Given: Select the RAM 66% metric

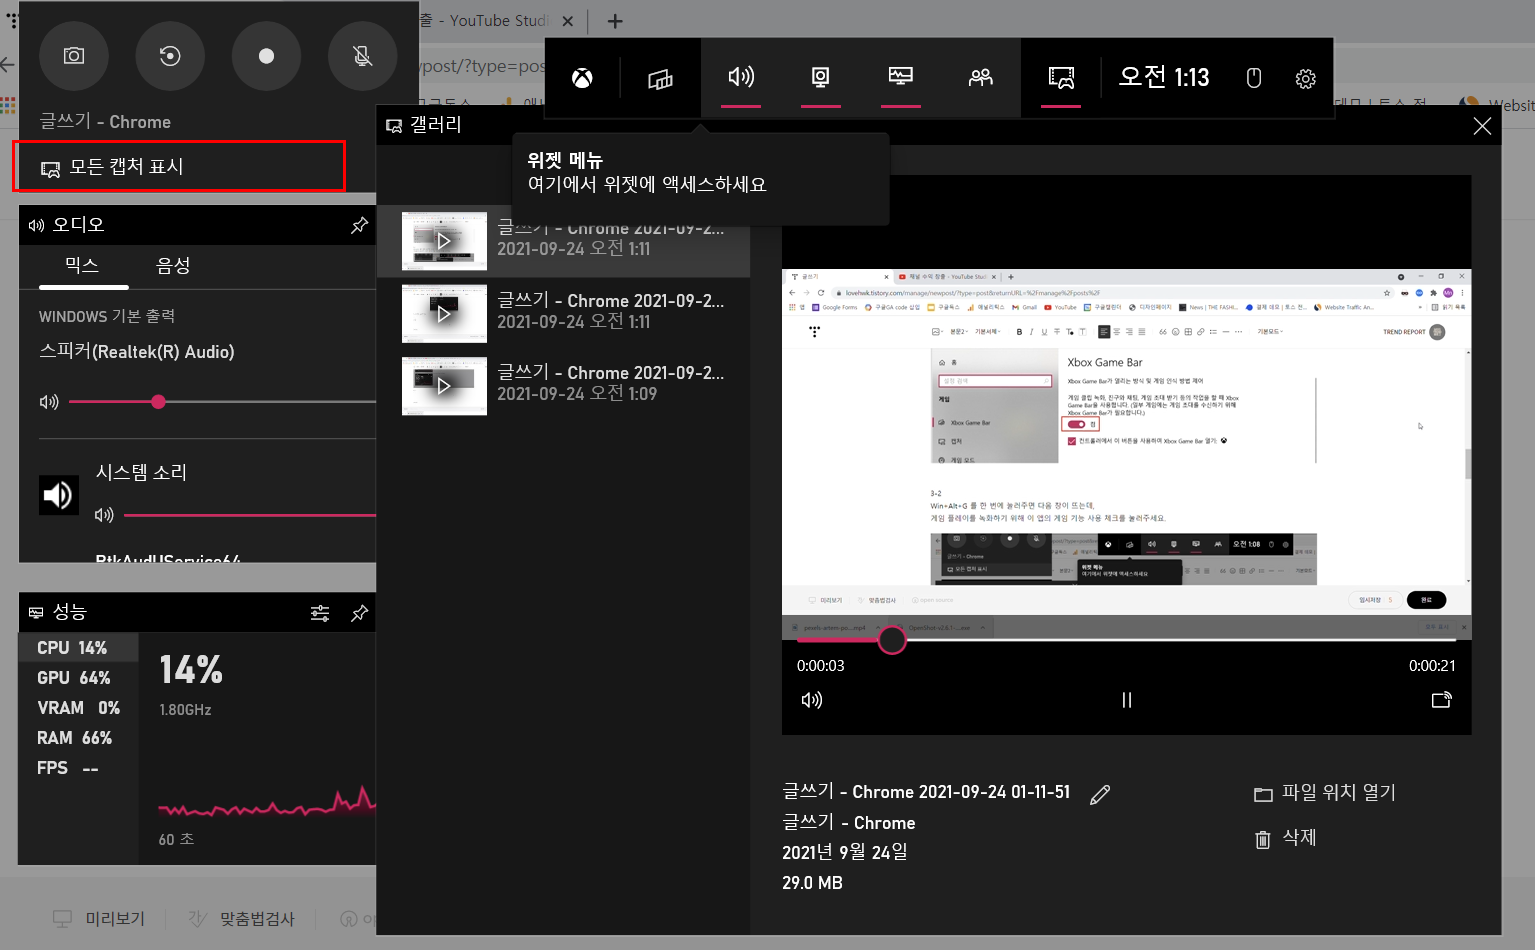Looking at the screenshot, I should (x=78, y=738).
